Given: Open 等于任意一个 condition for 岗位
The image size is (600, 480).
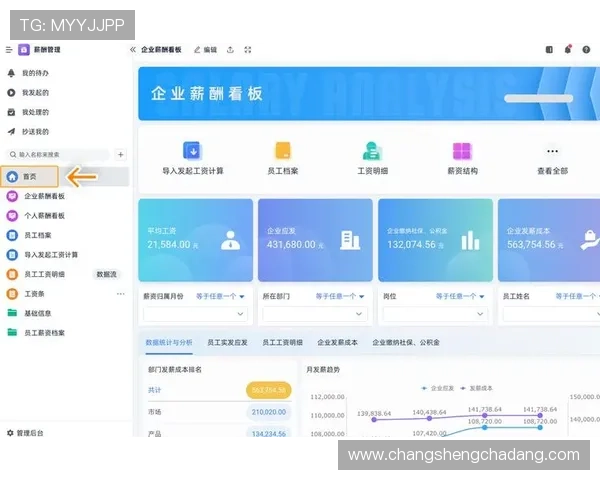Looking at the screenshot, I should click(460, 296).
